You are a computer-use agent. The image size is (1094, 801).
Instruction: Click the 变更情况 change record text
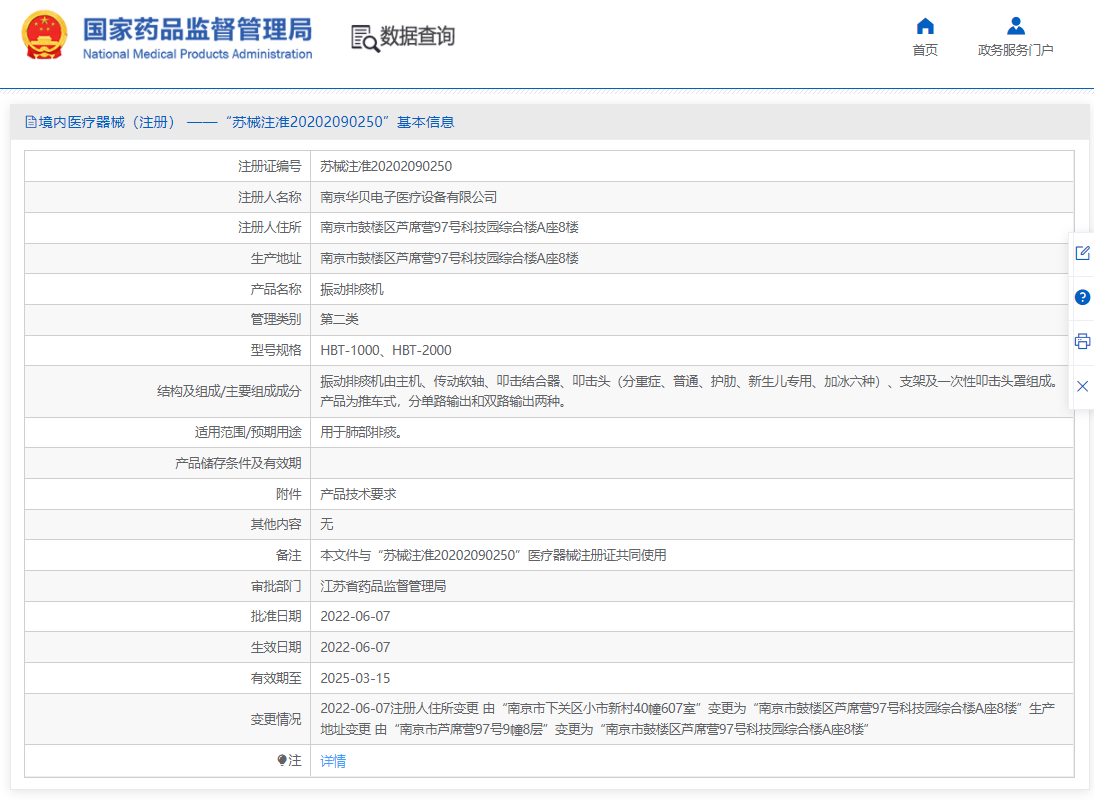coord(687,719)
